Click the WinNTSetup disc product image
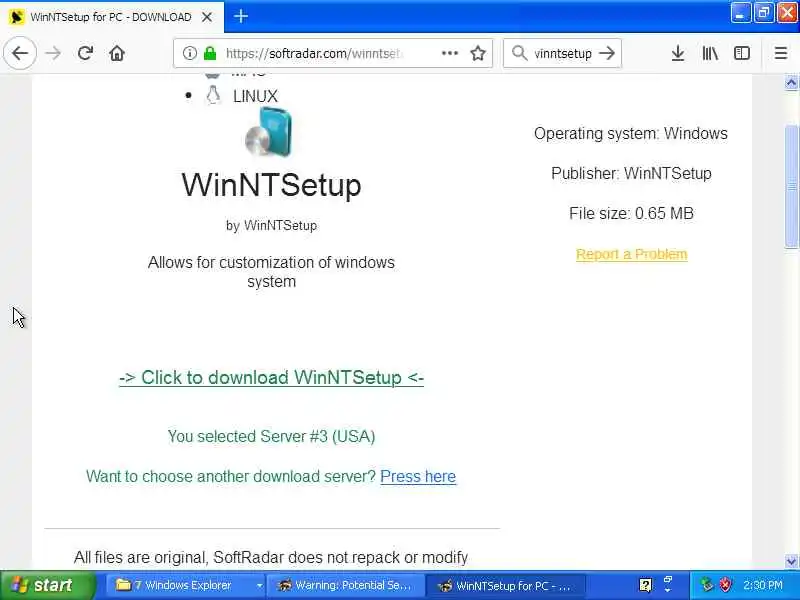The height and width of the screenshot is (600, 800). 268,133
